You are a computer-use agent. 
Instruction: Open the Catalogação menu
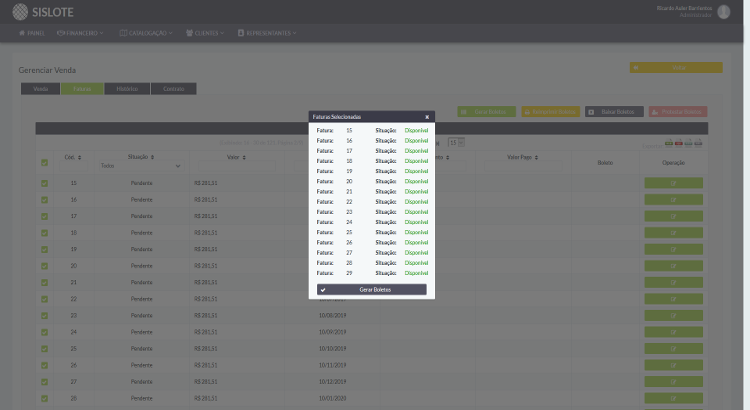point(146,33)
